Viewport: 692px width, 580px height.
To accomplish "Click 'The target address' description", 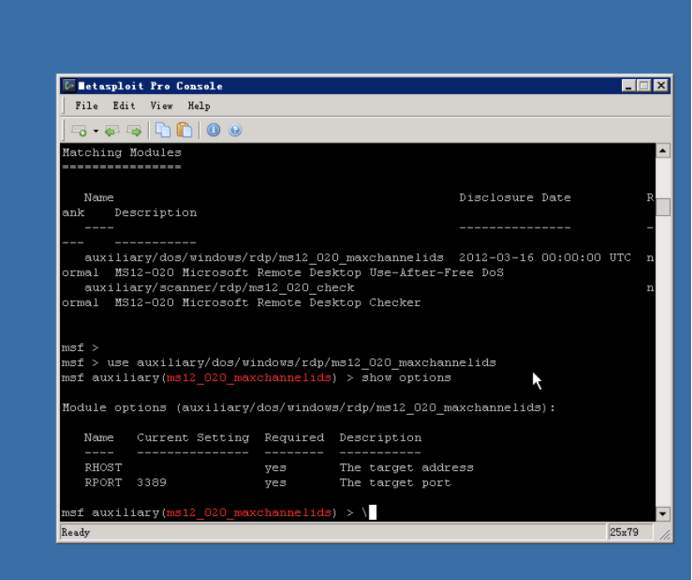I will coord(406,467).
